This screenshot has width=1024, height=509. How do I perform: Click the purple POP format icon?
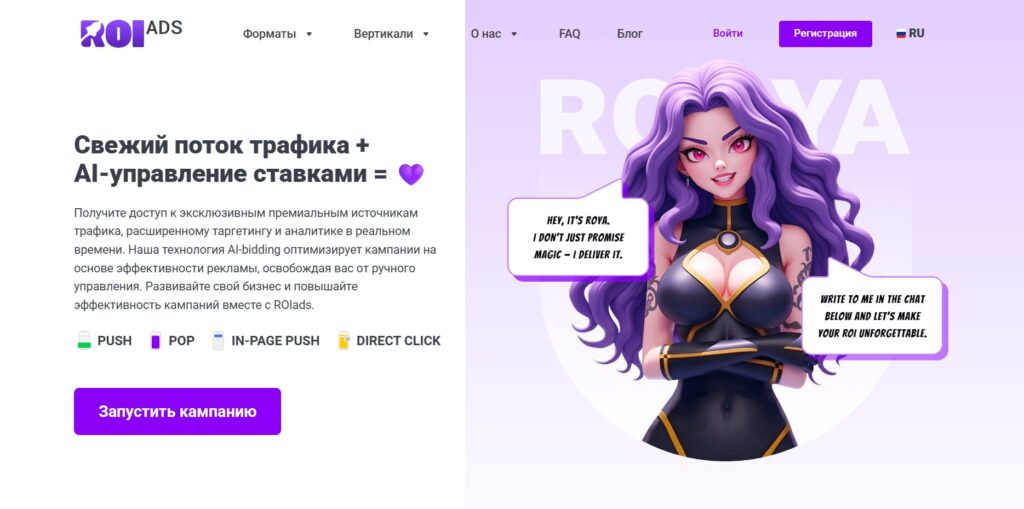tap(155, 340)
